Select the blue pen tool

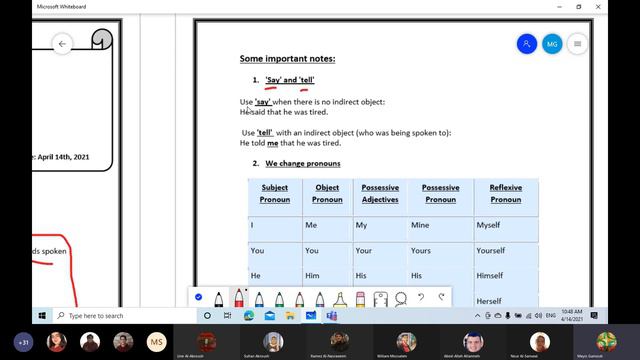(x=259, y=299)
